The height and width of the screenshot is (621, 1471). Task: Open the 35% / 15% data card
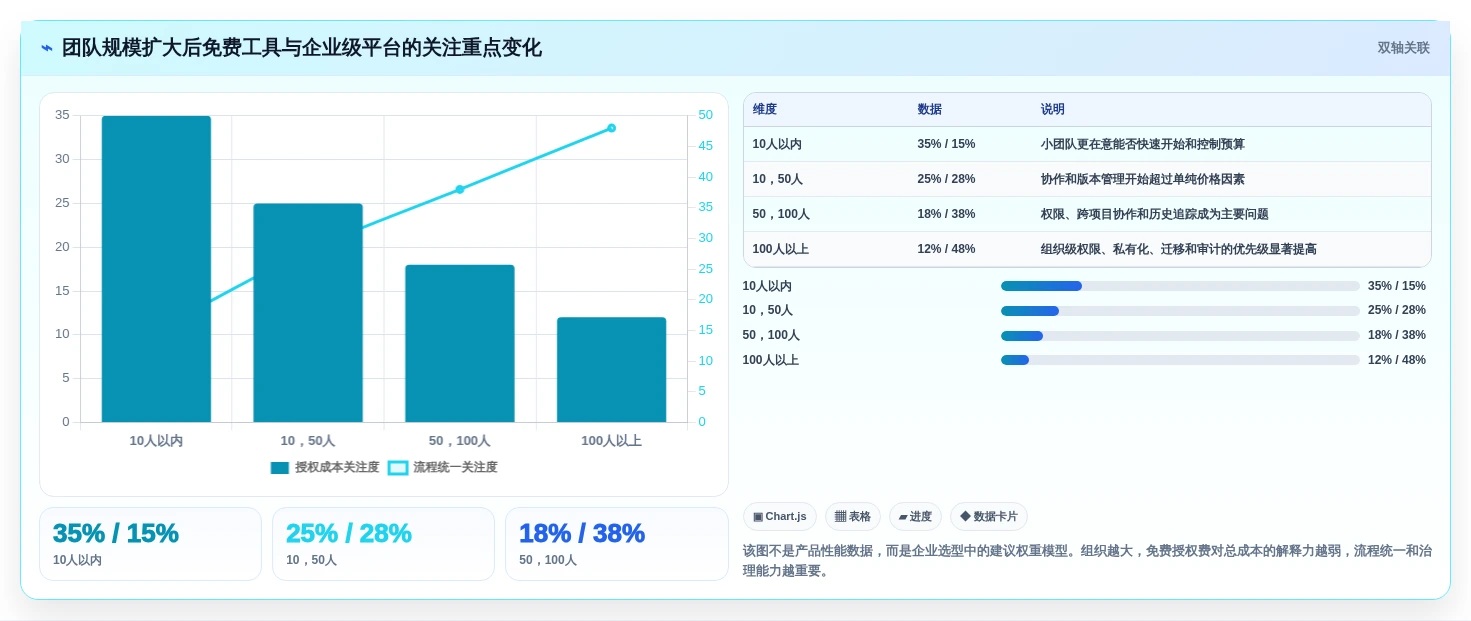(150, 544)
